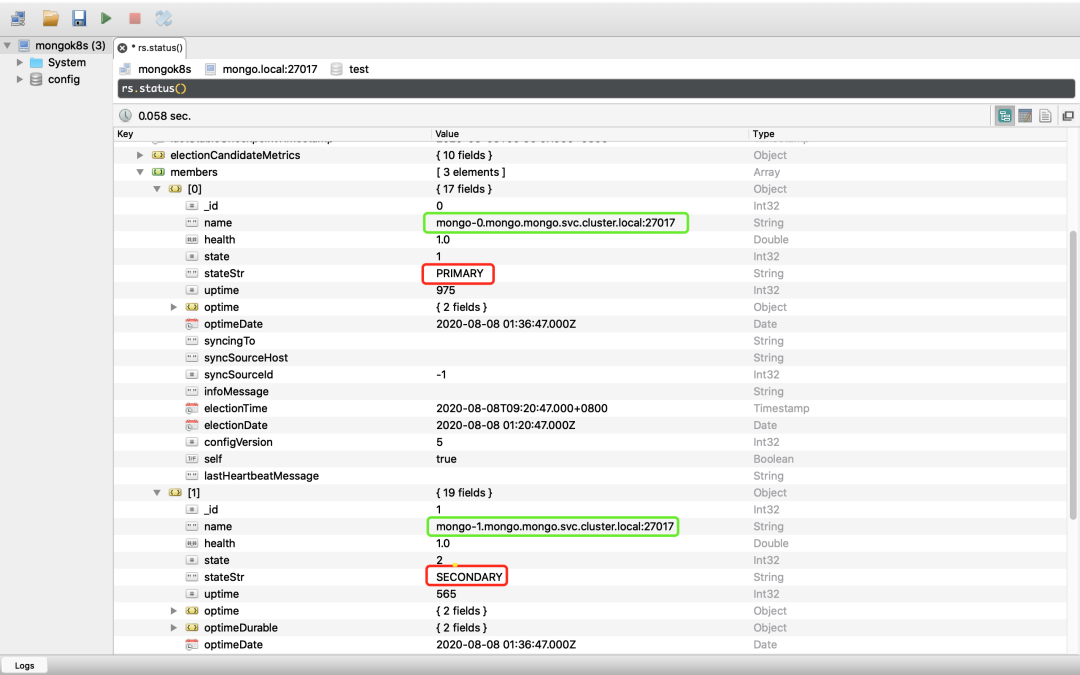The width and height of the screenshot is (1080, 675).
Task: Select mongo-0.mongo.mongo.svc.cluster.local:27017 value
Action: (555, 222)
